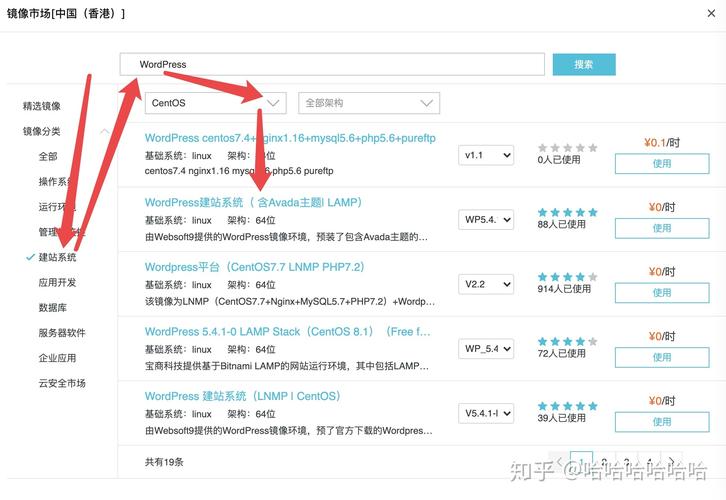Select the 企业应用 category

[x=57, y=358]
